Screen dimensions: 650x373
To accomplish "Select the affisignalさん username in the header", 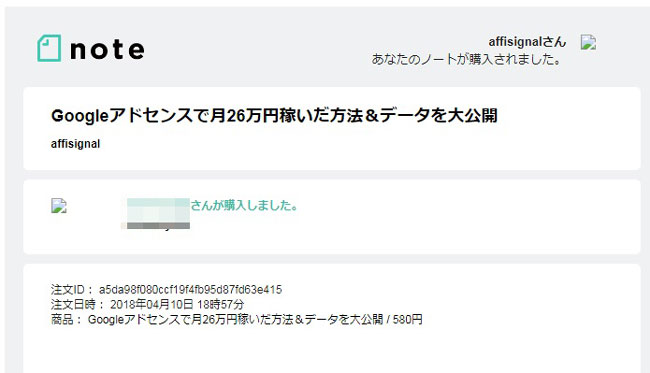I will (527, 42).
